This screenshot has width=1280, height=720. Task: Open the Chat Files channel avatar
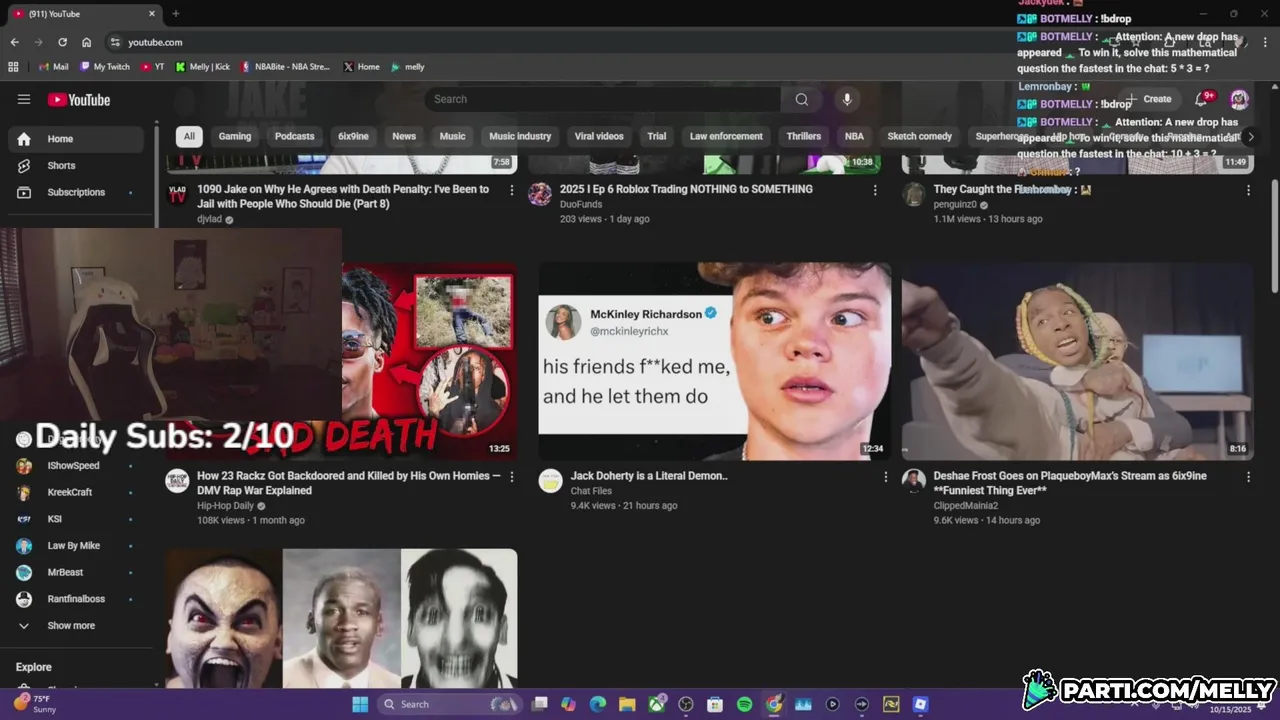tap(550, 481)
